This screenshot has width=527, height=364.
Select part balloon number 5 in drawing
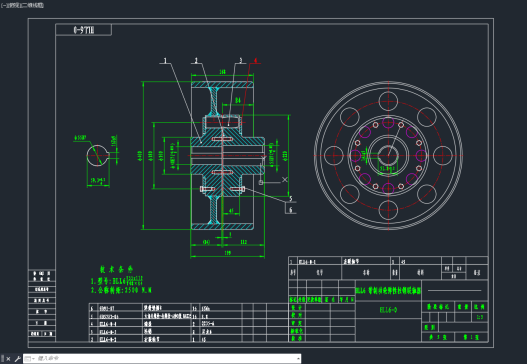(x=291, y=199)
